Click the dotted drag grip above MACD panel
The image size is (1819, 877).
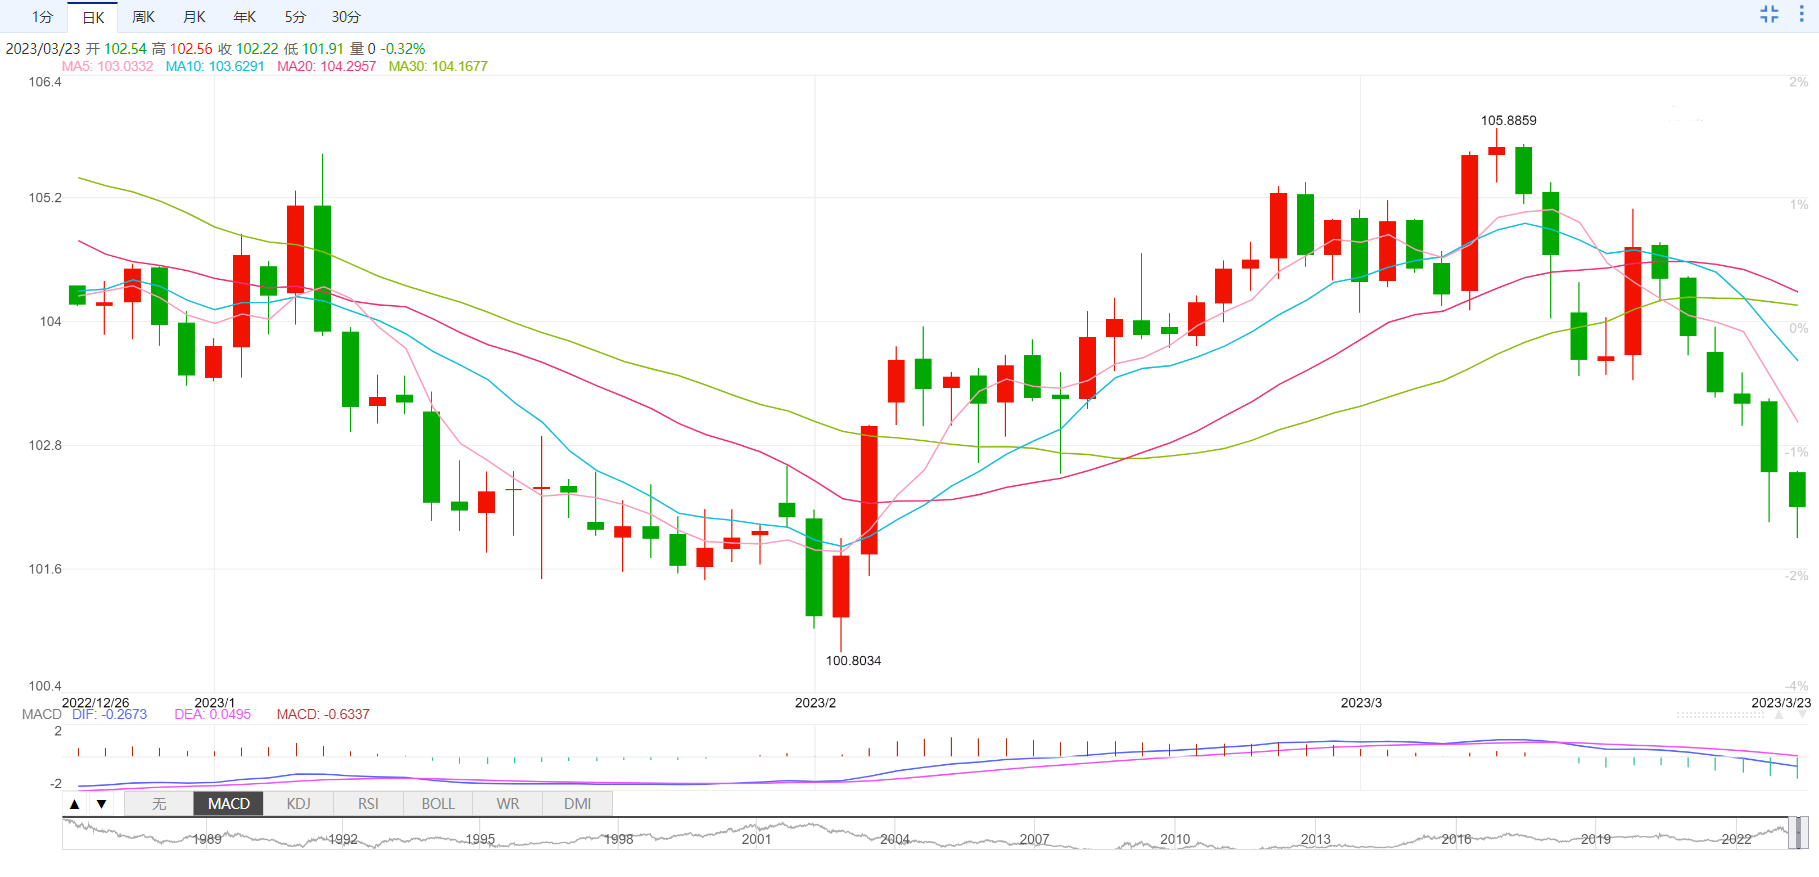[x=1721, y=715]
